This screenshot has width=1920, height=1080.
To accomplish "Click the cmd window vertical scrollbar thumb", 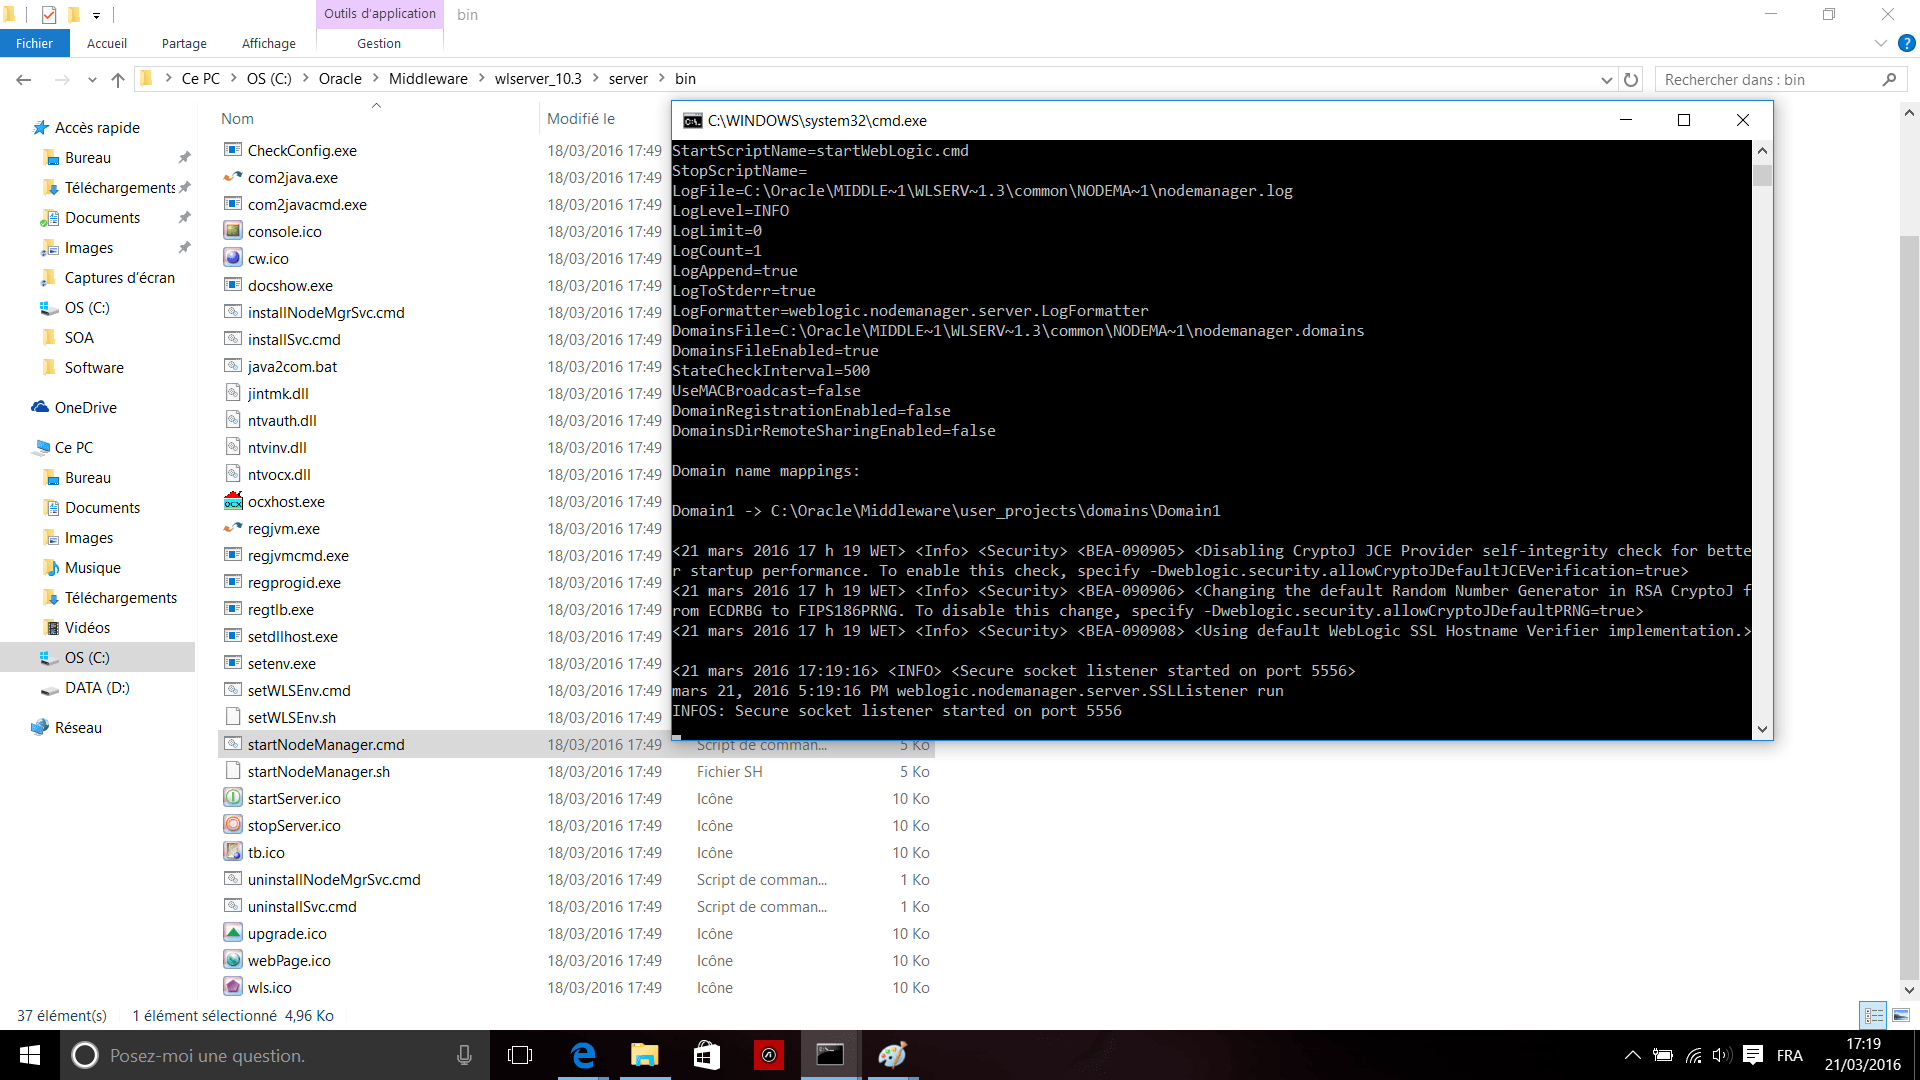I will pos(1762,175).
